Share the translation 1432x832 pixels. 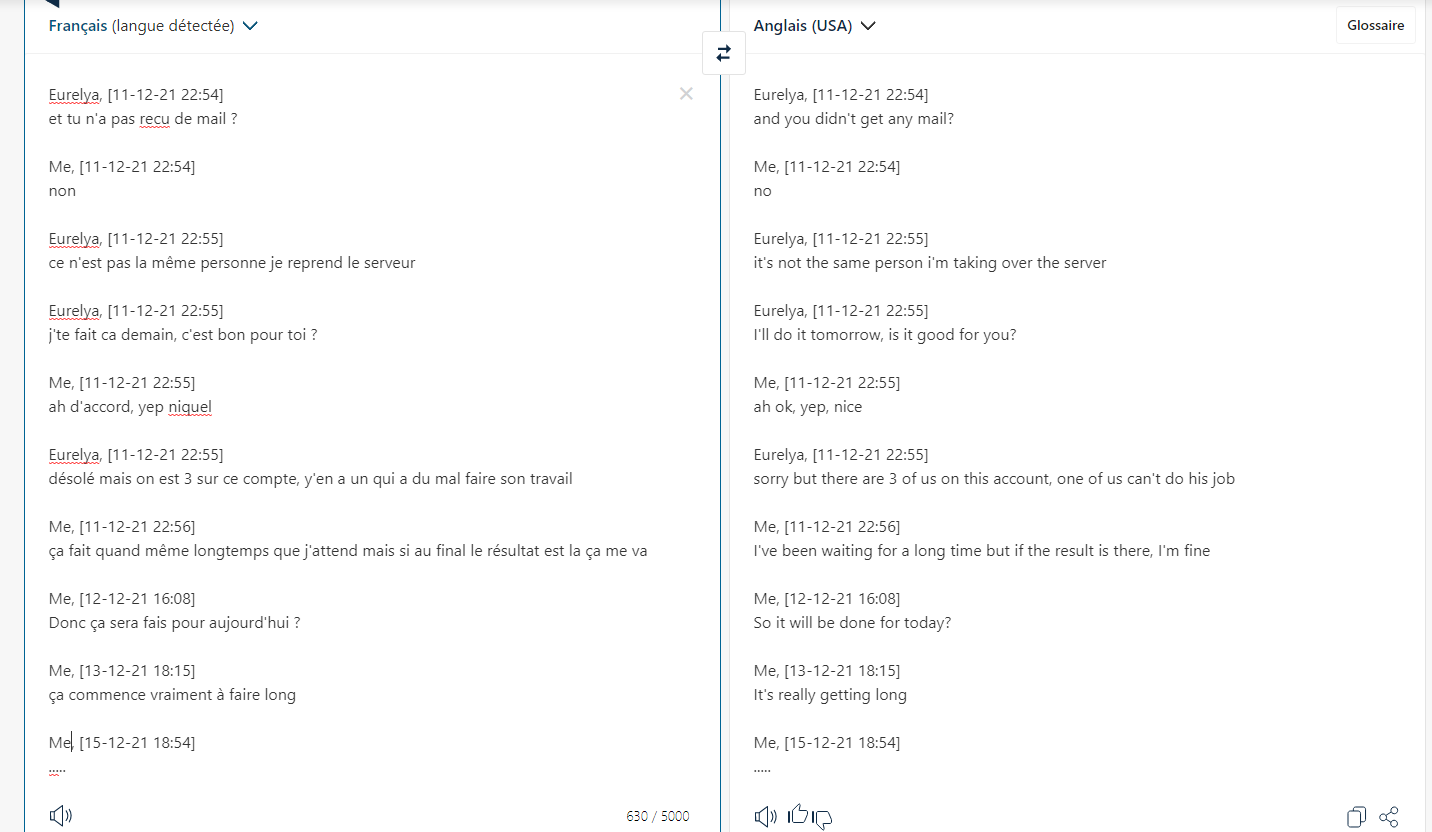pyautogui.click(x=1389, y=817)
